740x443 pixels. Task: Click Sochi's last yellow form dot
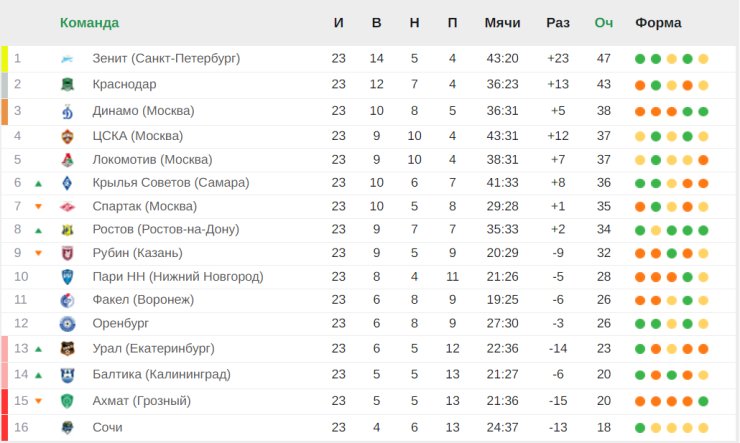tap(703, 428)
